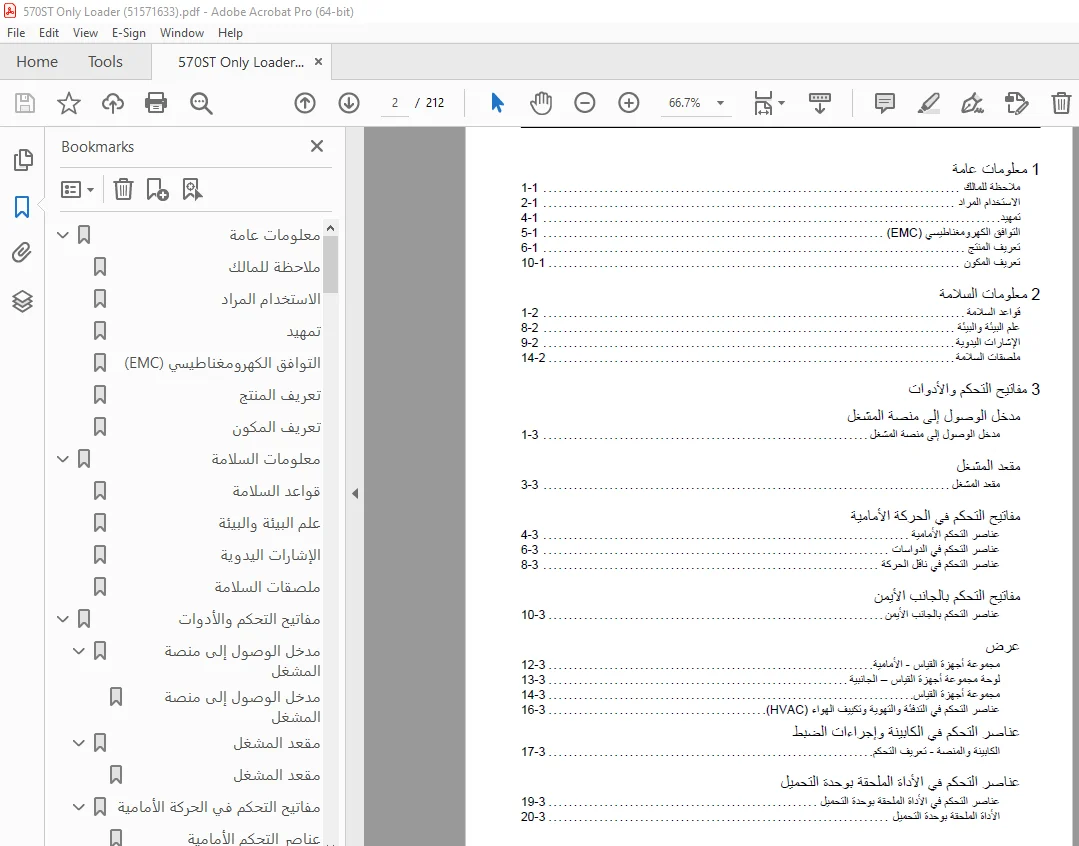1079x846 pixels.
Task: Open the View menu
Action: coord(85,32)
